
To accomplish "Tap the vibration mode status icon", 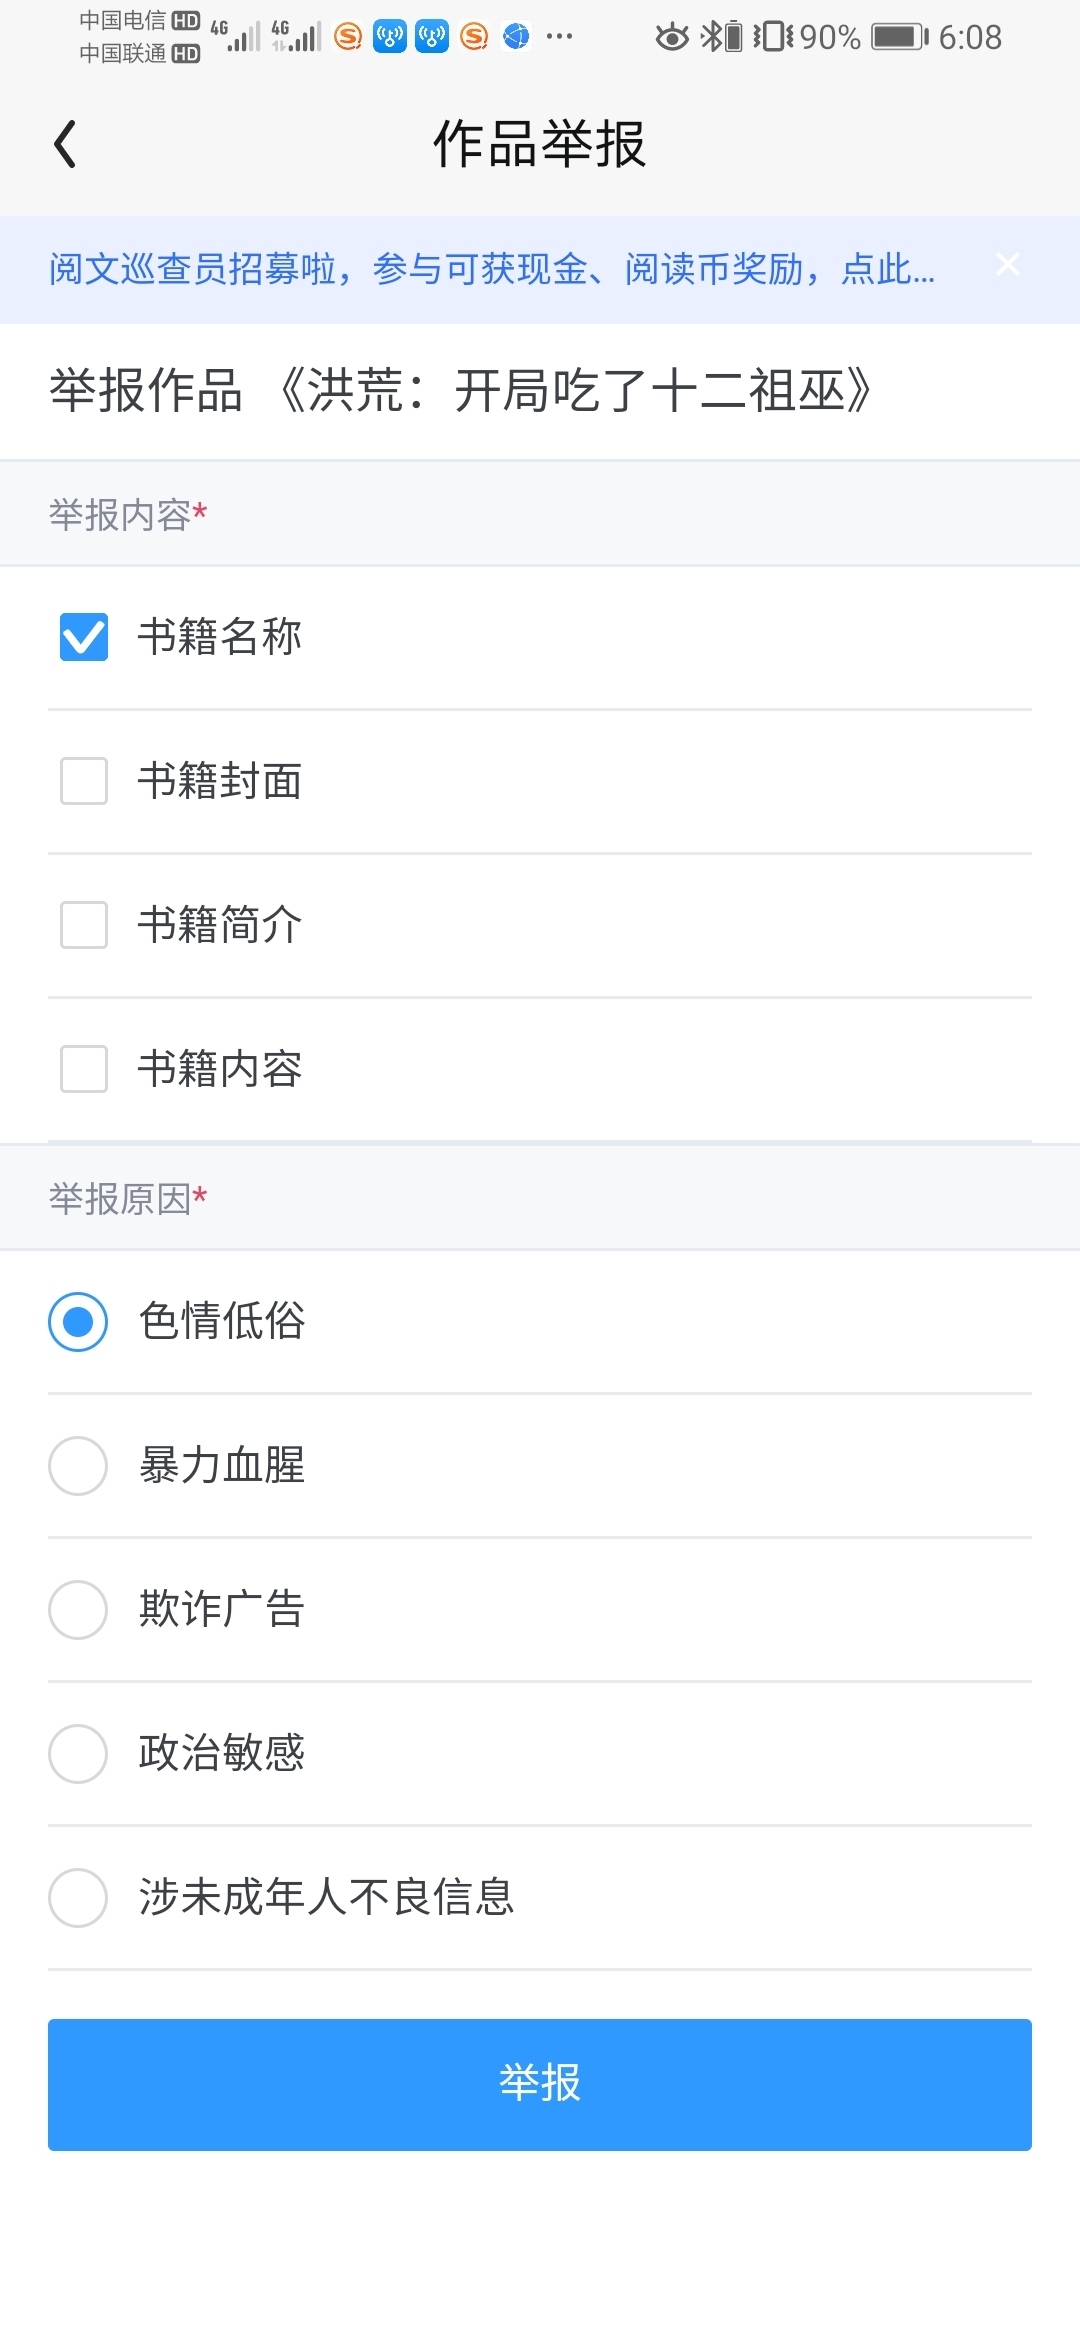I will 772,37.
